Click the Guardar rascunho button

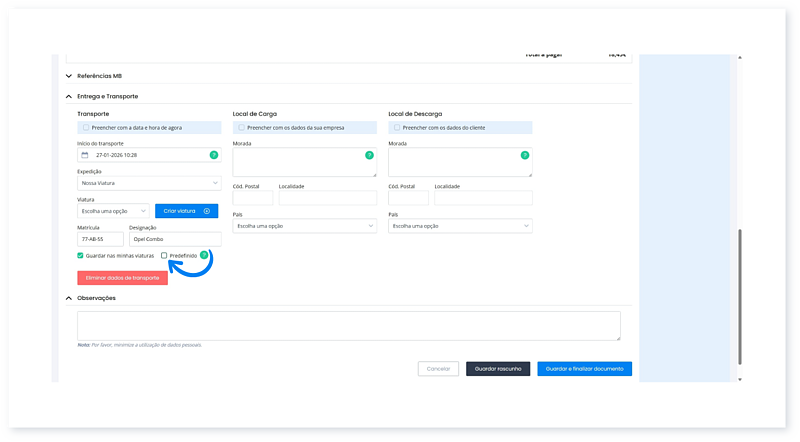point(497,369)
